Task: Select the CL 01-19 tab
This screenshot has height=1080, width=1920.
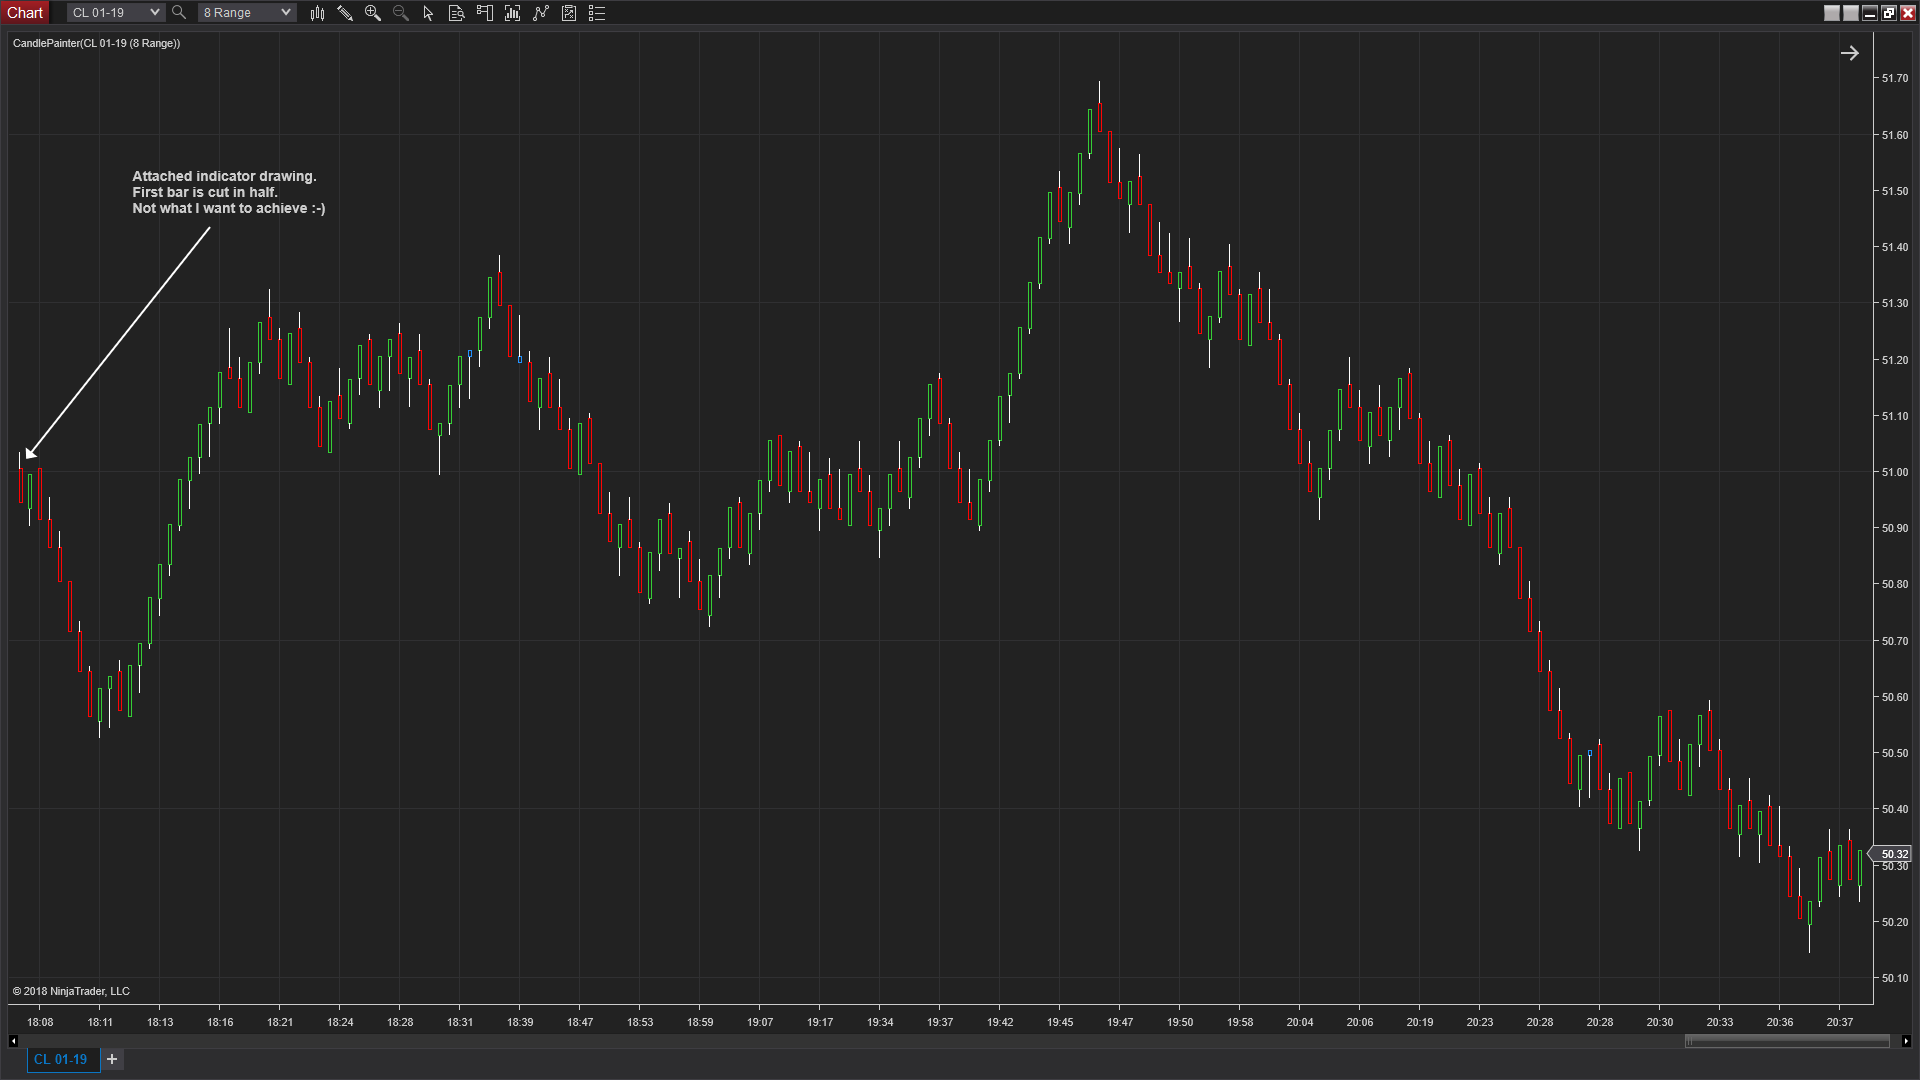Action: 61,1059
